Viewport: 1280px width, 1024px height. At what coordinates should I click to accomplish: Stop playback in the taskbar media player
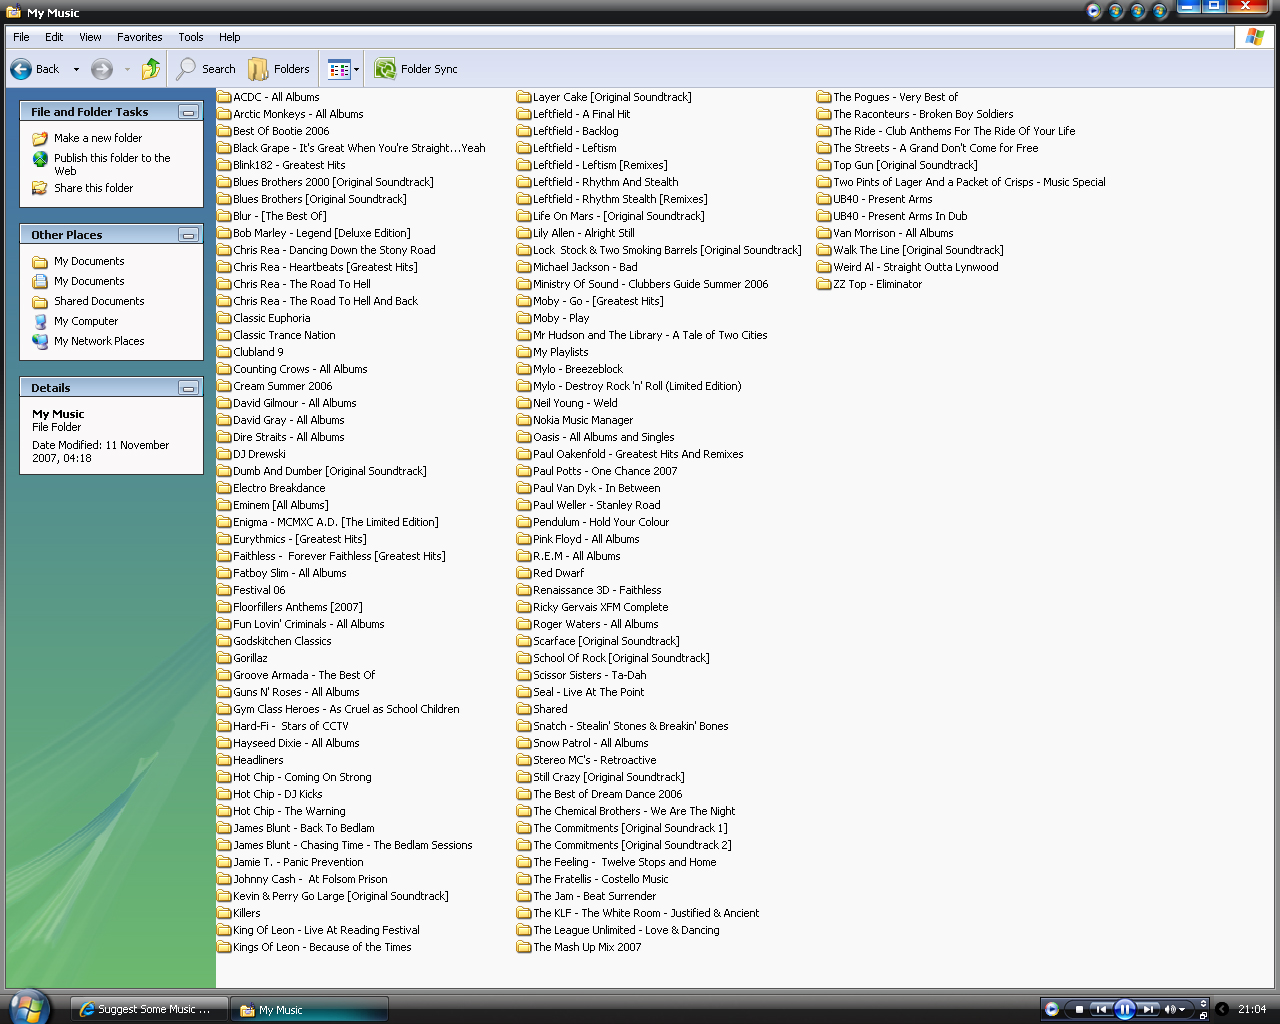1079,1009
